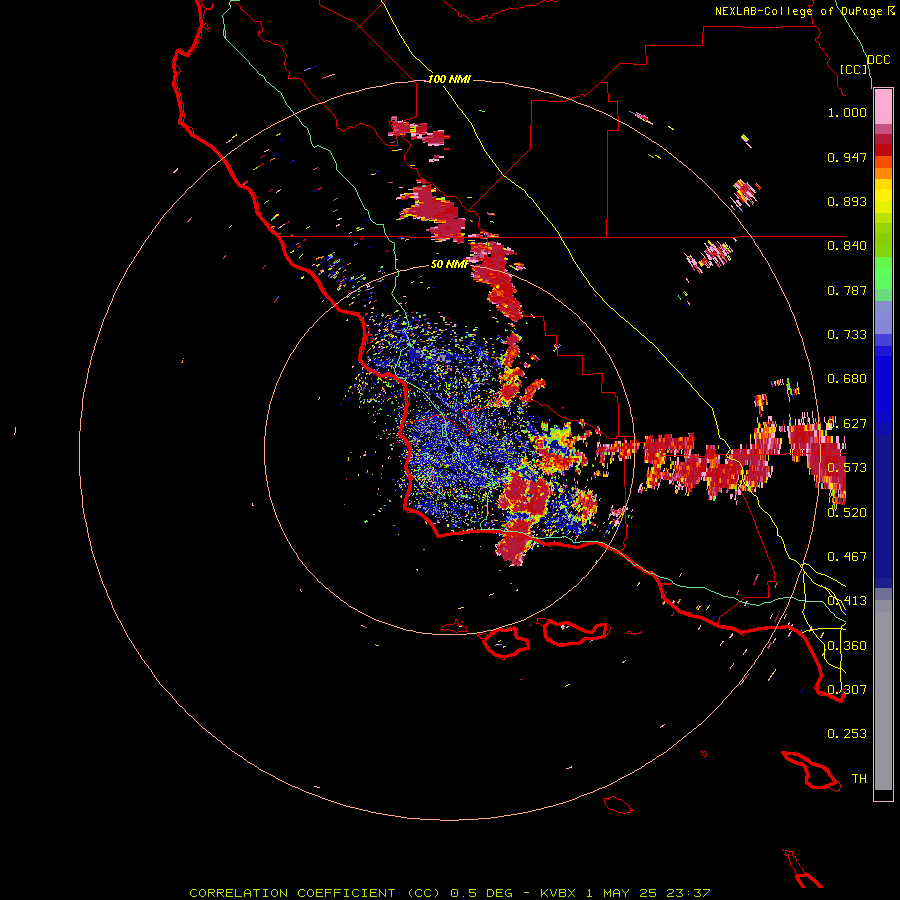Click the 0.787 scale value
Image resolution: width=900 pixels, height=900 pixels.
tap(847, 290)
